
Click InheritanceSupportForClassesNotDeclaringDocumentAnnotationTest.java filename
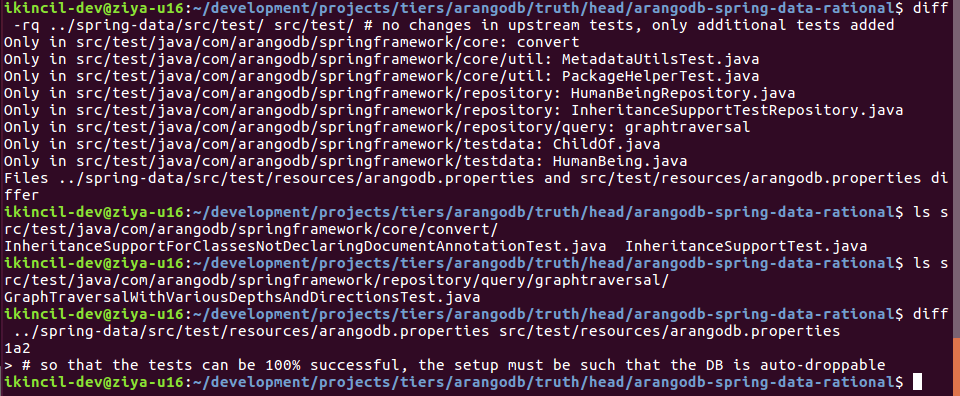pos(305,246)
